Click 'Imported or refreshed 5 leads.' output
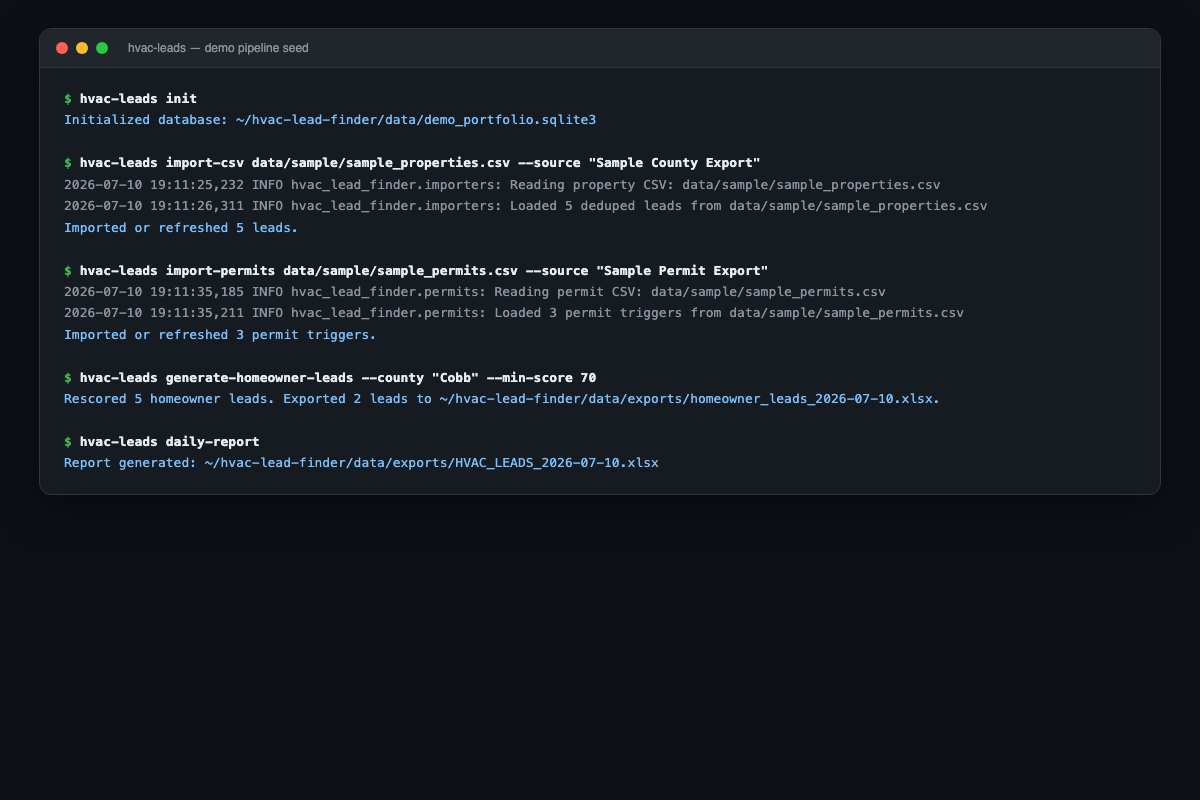 [181, 228]
